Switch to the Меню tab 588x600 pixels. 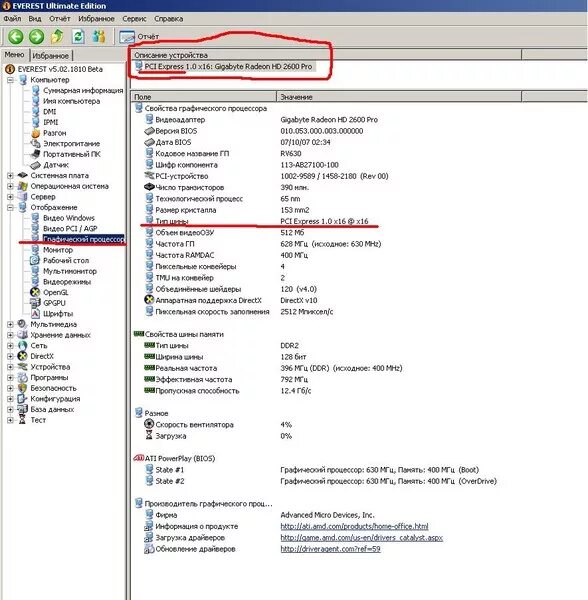(14, 55)
